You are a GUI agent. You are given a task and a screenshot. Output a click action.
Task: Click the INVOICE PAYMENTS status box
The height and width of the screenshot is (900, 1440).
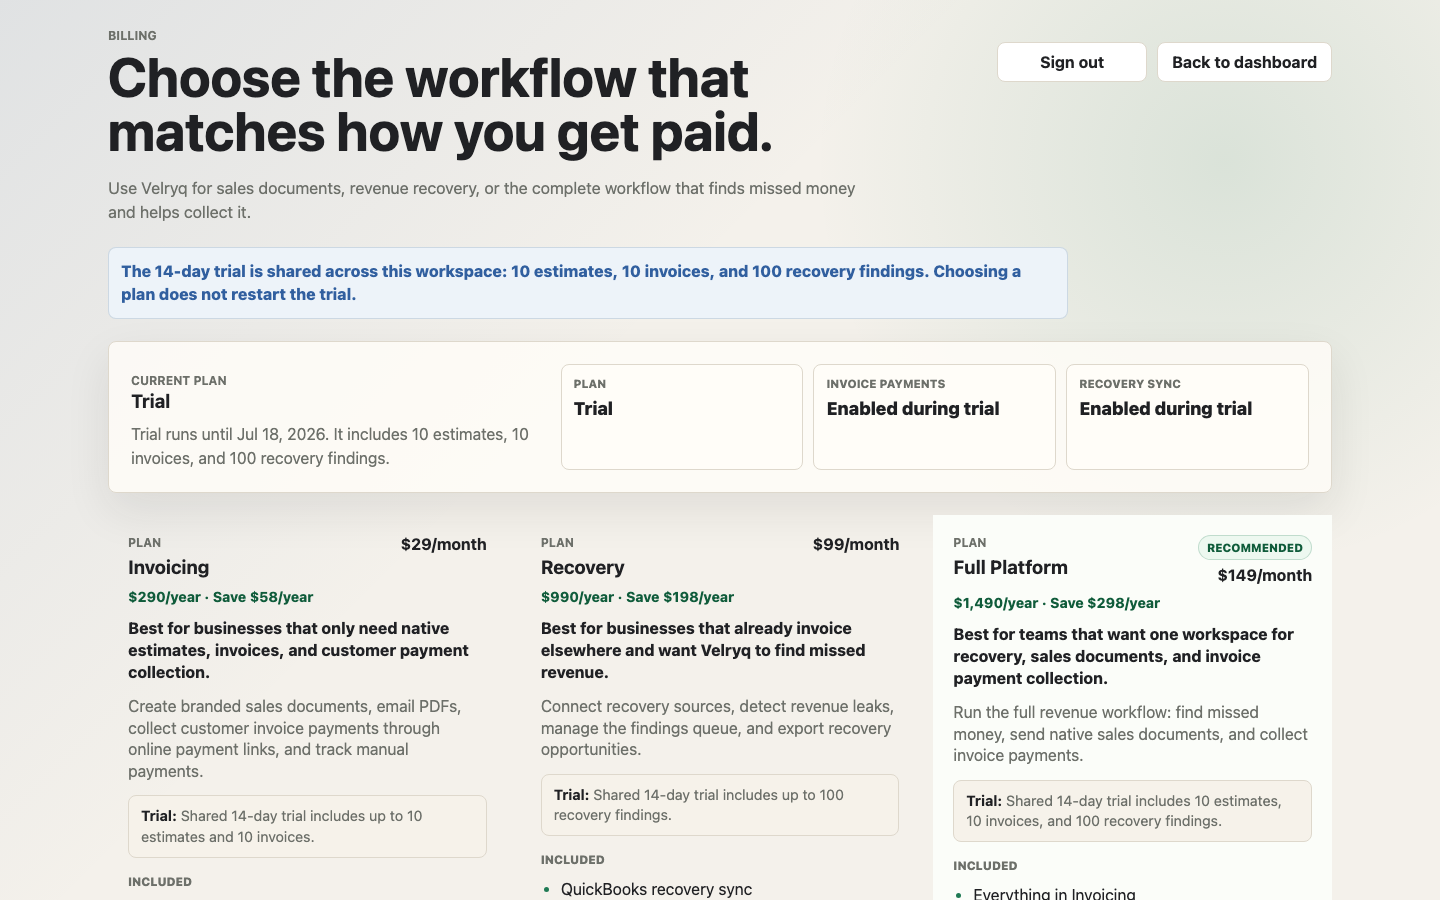pyautogui.click(x=934, y=417)
